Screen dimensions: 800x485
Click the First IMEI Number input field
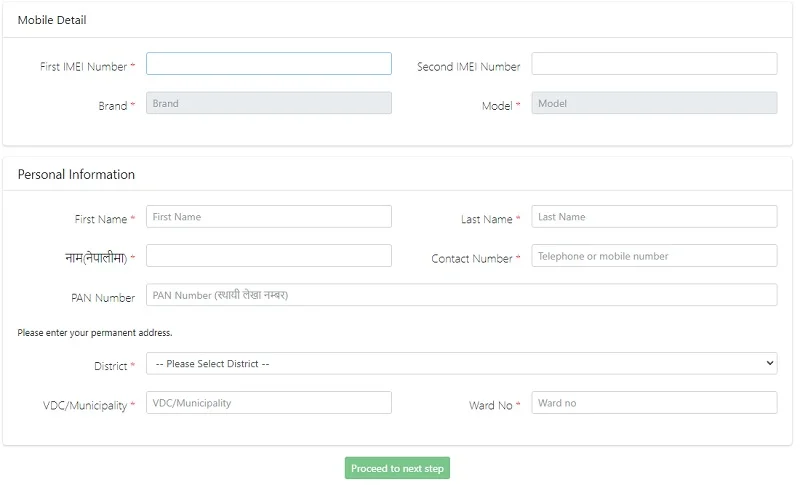click(x=269, y=64)
